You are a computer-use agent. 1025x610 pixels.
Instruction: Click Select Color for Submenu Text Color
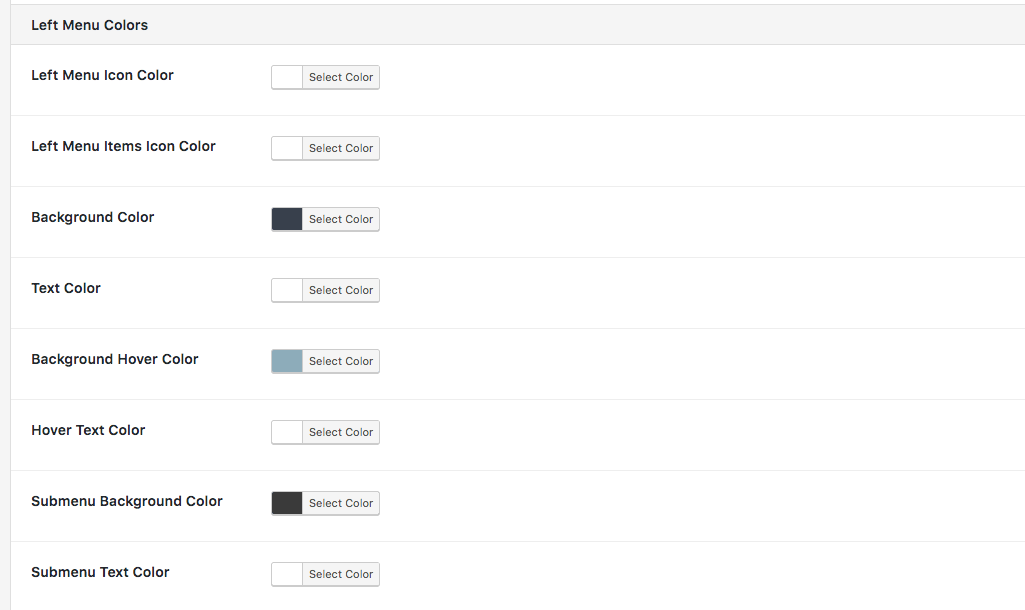341,574
